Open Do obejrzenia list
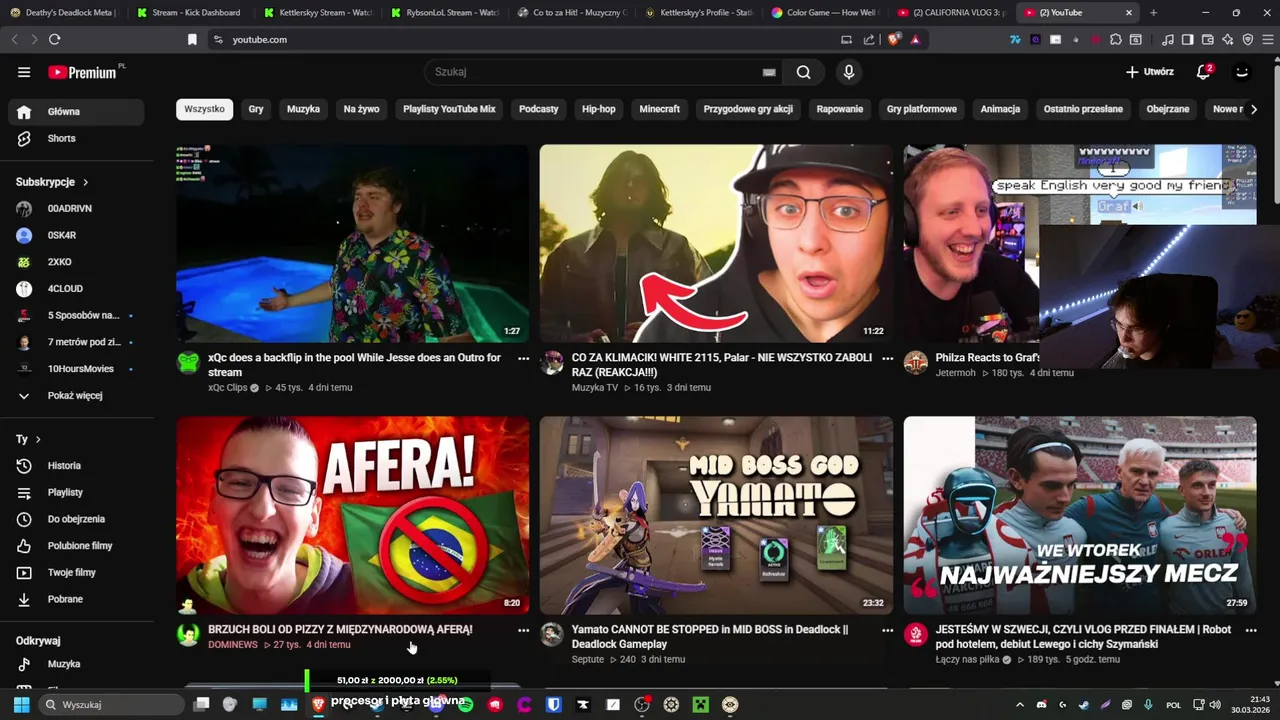This screenshot has width=1280, height=720. coord(76,520)
